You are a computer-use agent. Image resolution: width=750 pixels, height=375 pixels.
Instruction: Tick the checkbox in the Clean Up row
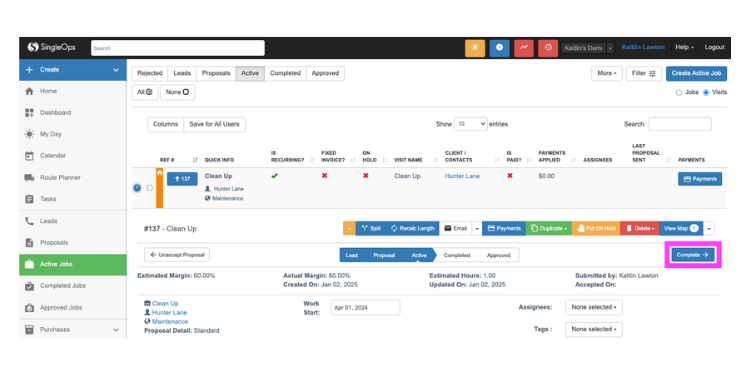pyautogui.click(x=149, y=188)
